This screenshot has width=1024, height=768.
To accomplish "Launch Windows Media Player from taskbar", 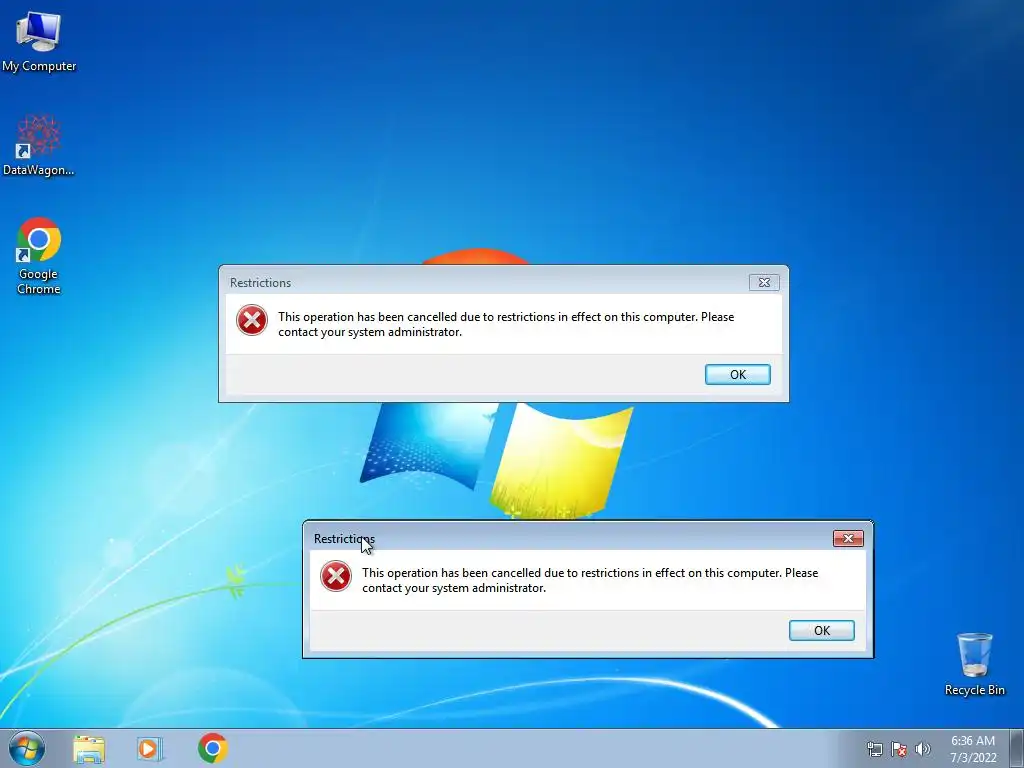I will [150, 748].
